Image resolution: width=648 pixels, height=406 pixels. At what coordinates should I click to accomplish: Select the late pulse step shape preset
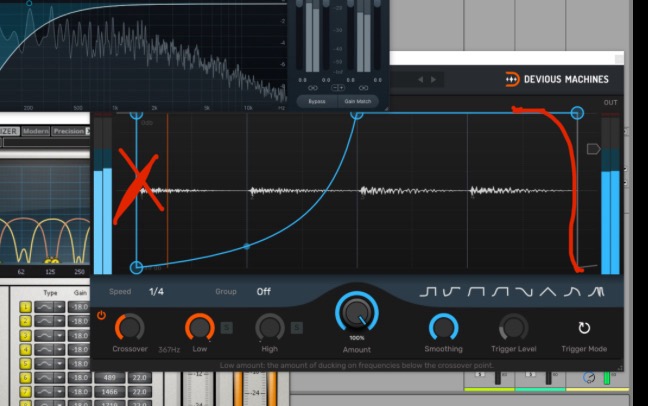428,292
